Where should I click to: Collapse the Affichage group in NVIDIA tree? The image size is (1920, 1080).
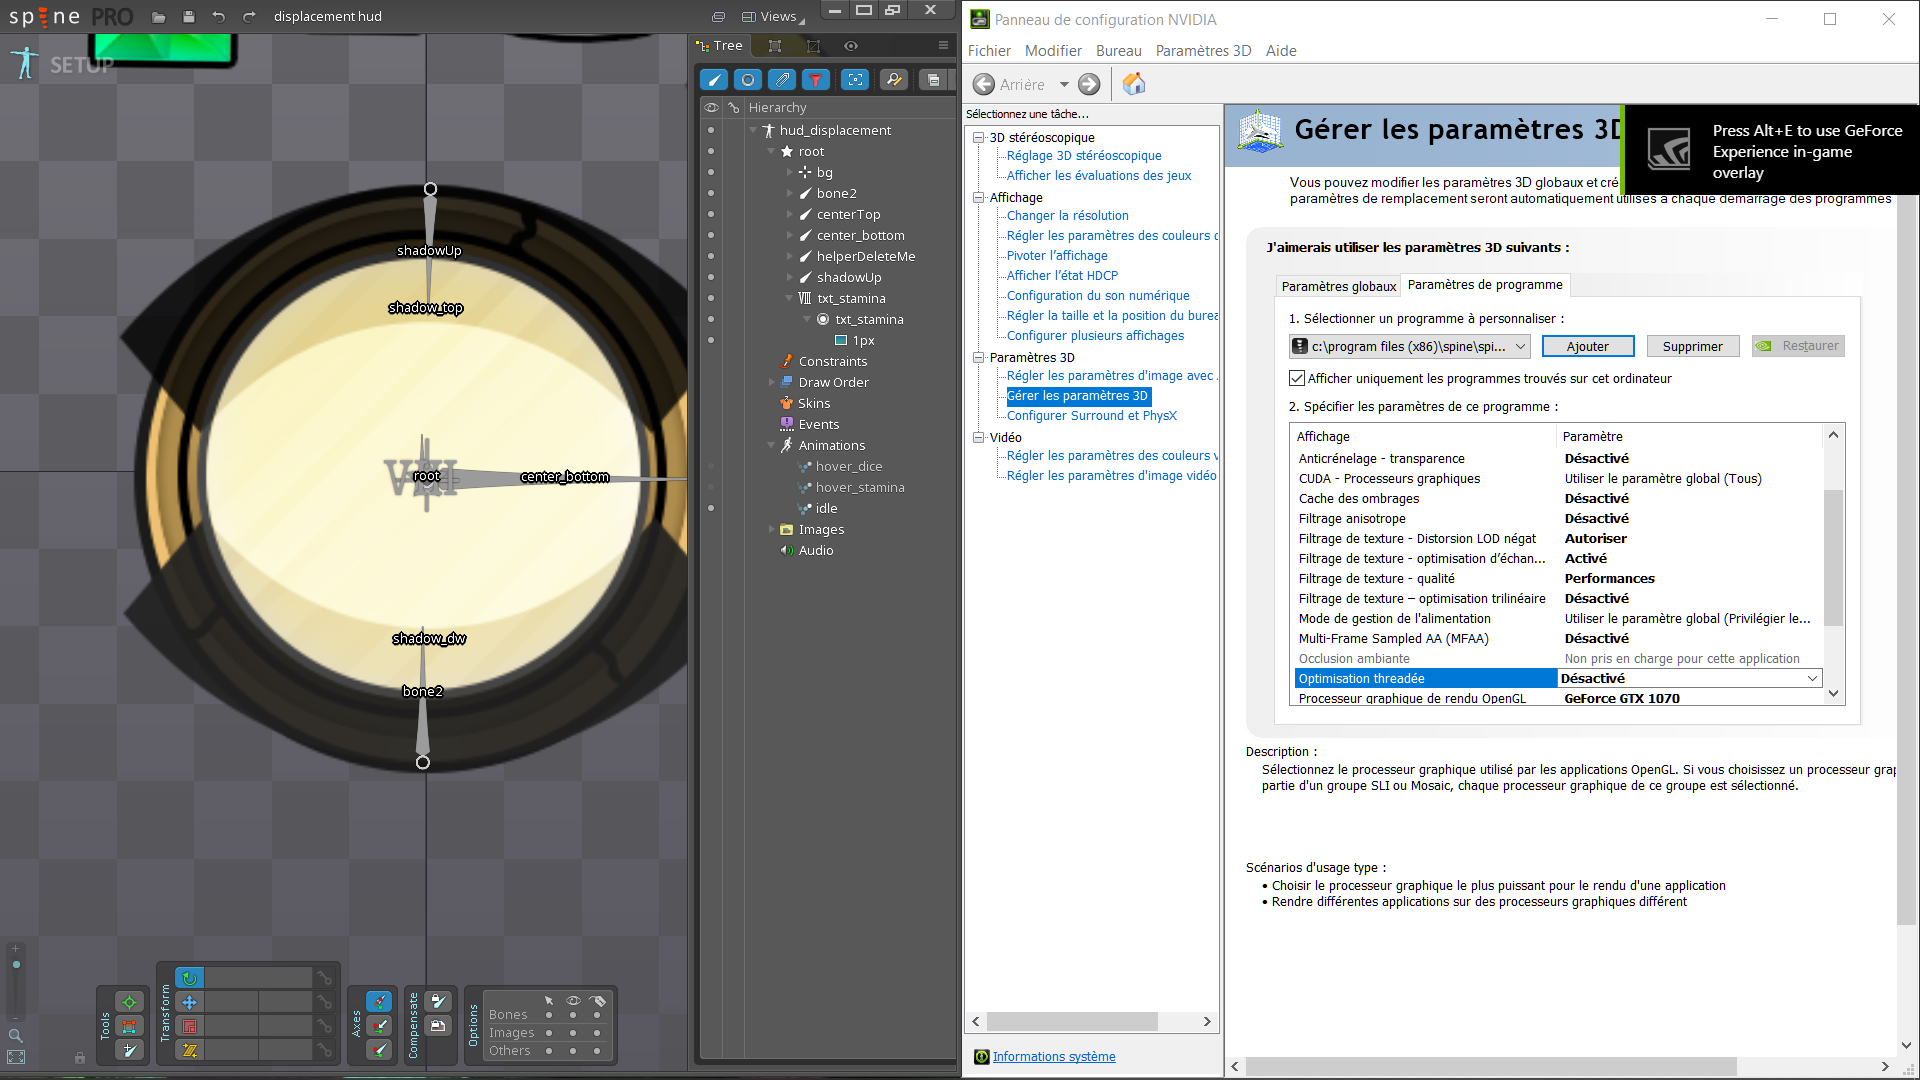[979, 197]
